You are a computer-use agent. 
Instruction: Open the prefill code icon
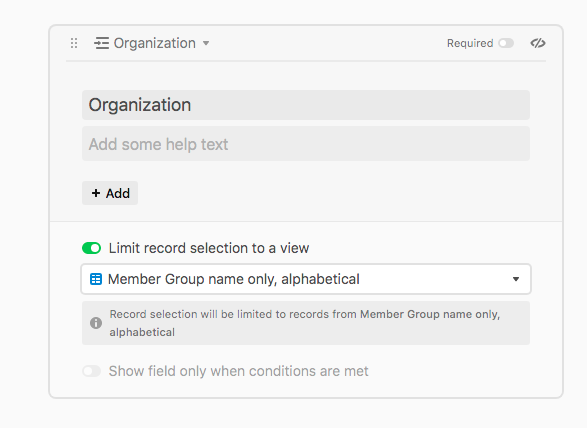pyautogui.click(x=538, y=43)
